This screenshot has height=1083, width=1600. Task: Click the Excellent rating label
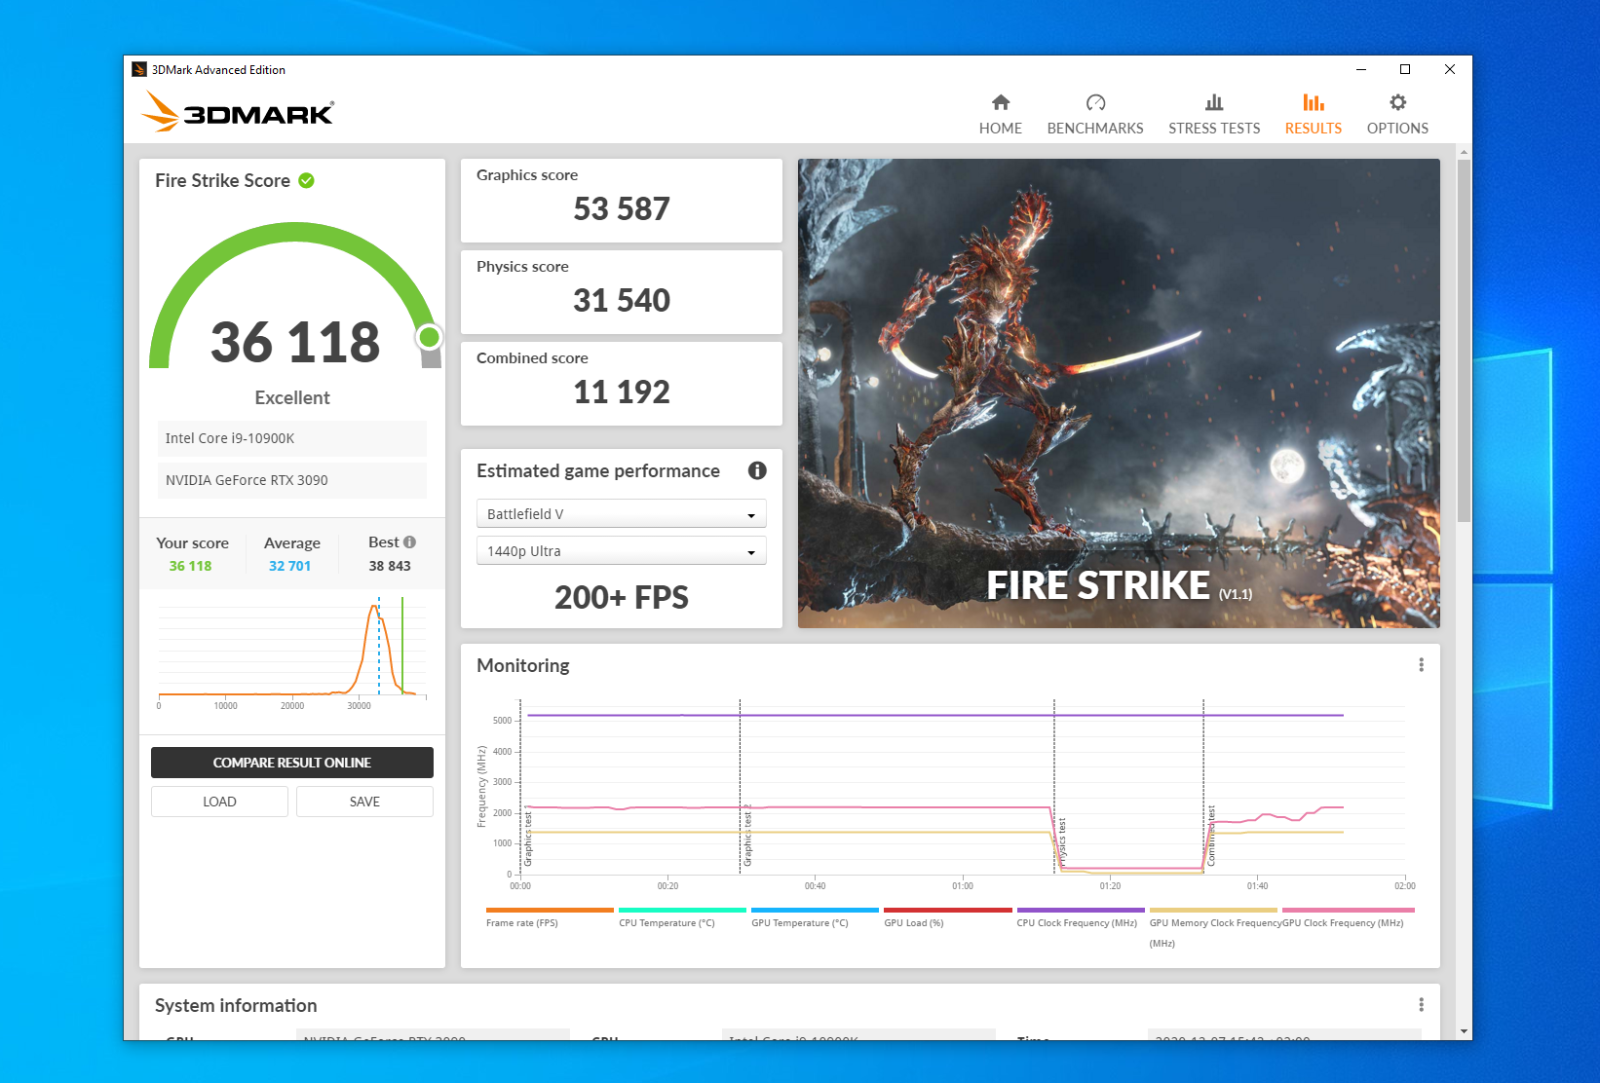click(292, 397)
